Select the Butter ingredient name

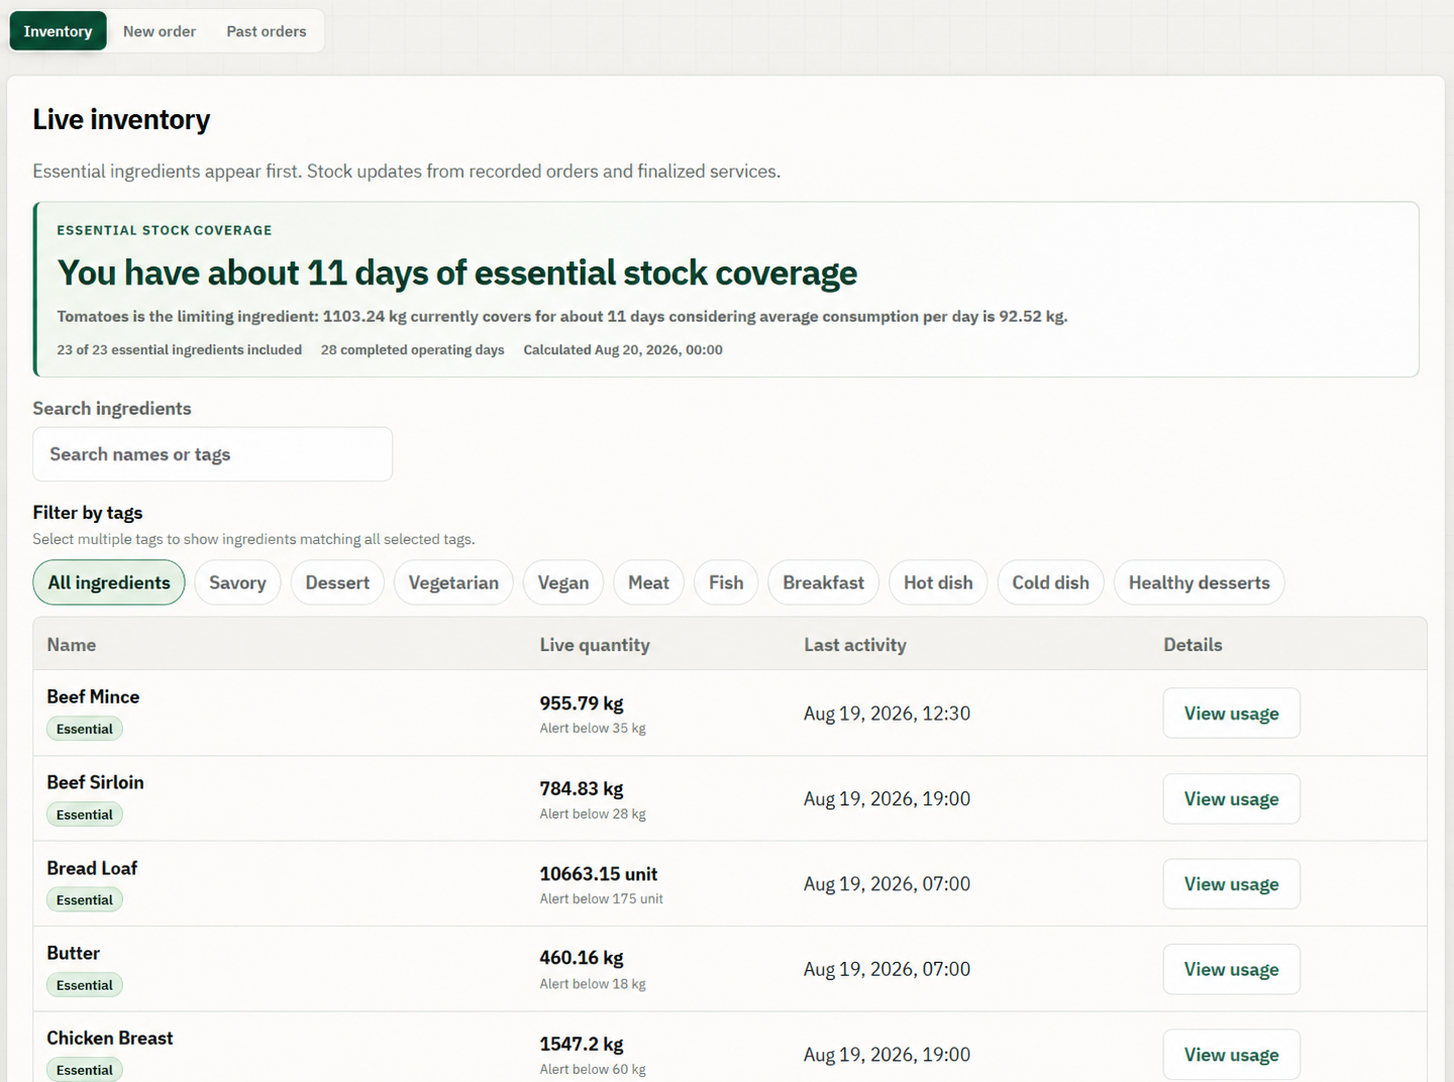(x=73, y=953)
